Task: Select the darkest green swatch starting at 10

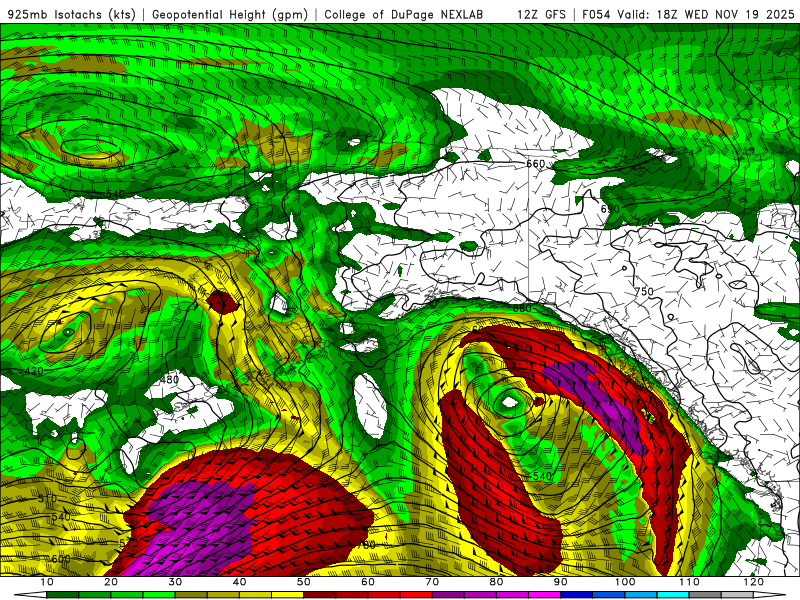Action: [x=62, y=595]
